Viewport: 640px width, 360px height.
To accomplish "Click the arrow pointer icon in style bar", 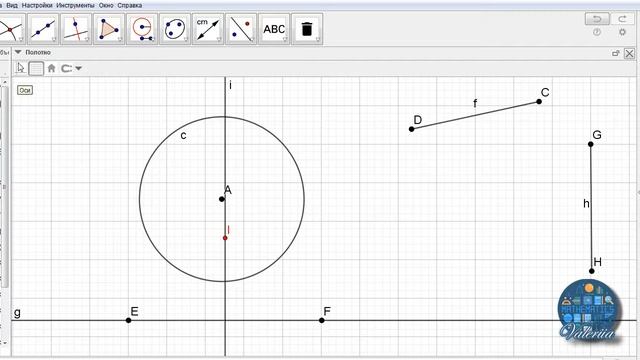I will tap(20, 68).
